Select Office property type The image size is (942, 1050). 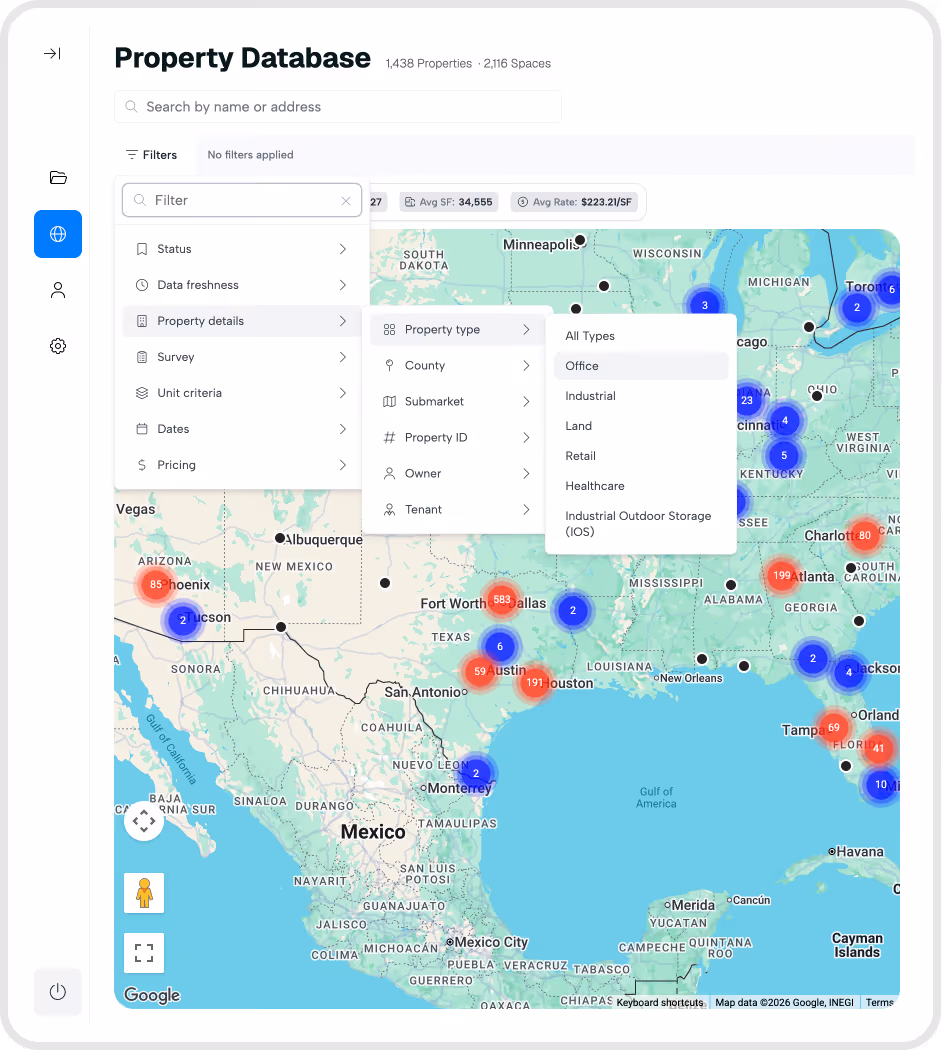click(641, 366)
